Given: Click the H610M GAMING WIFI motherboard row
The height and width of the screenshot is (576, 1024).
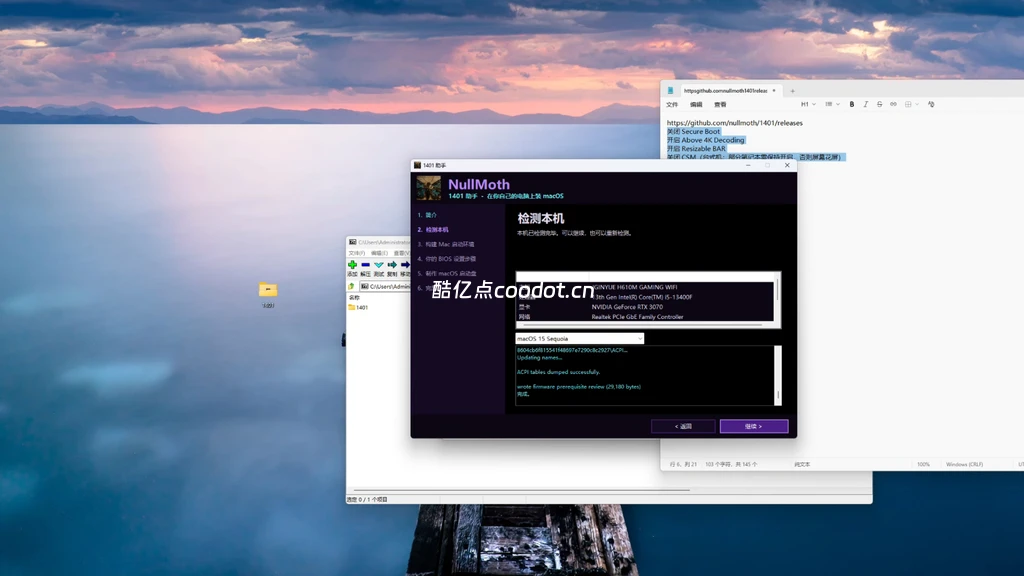Looking at the screenshot, I should [645, 287].
